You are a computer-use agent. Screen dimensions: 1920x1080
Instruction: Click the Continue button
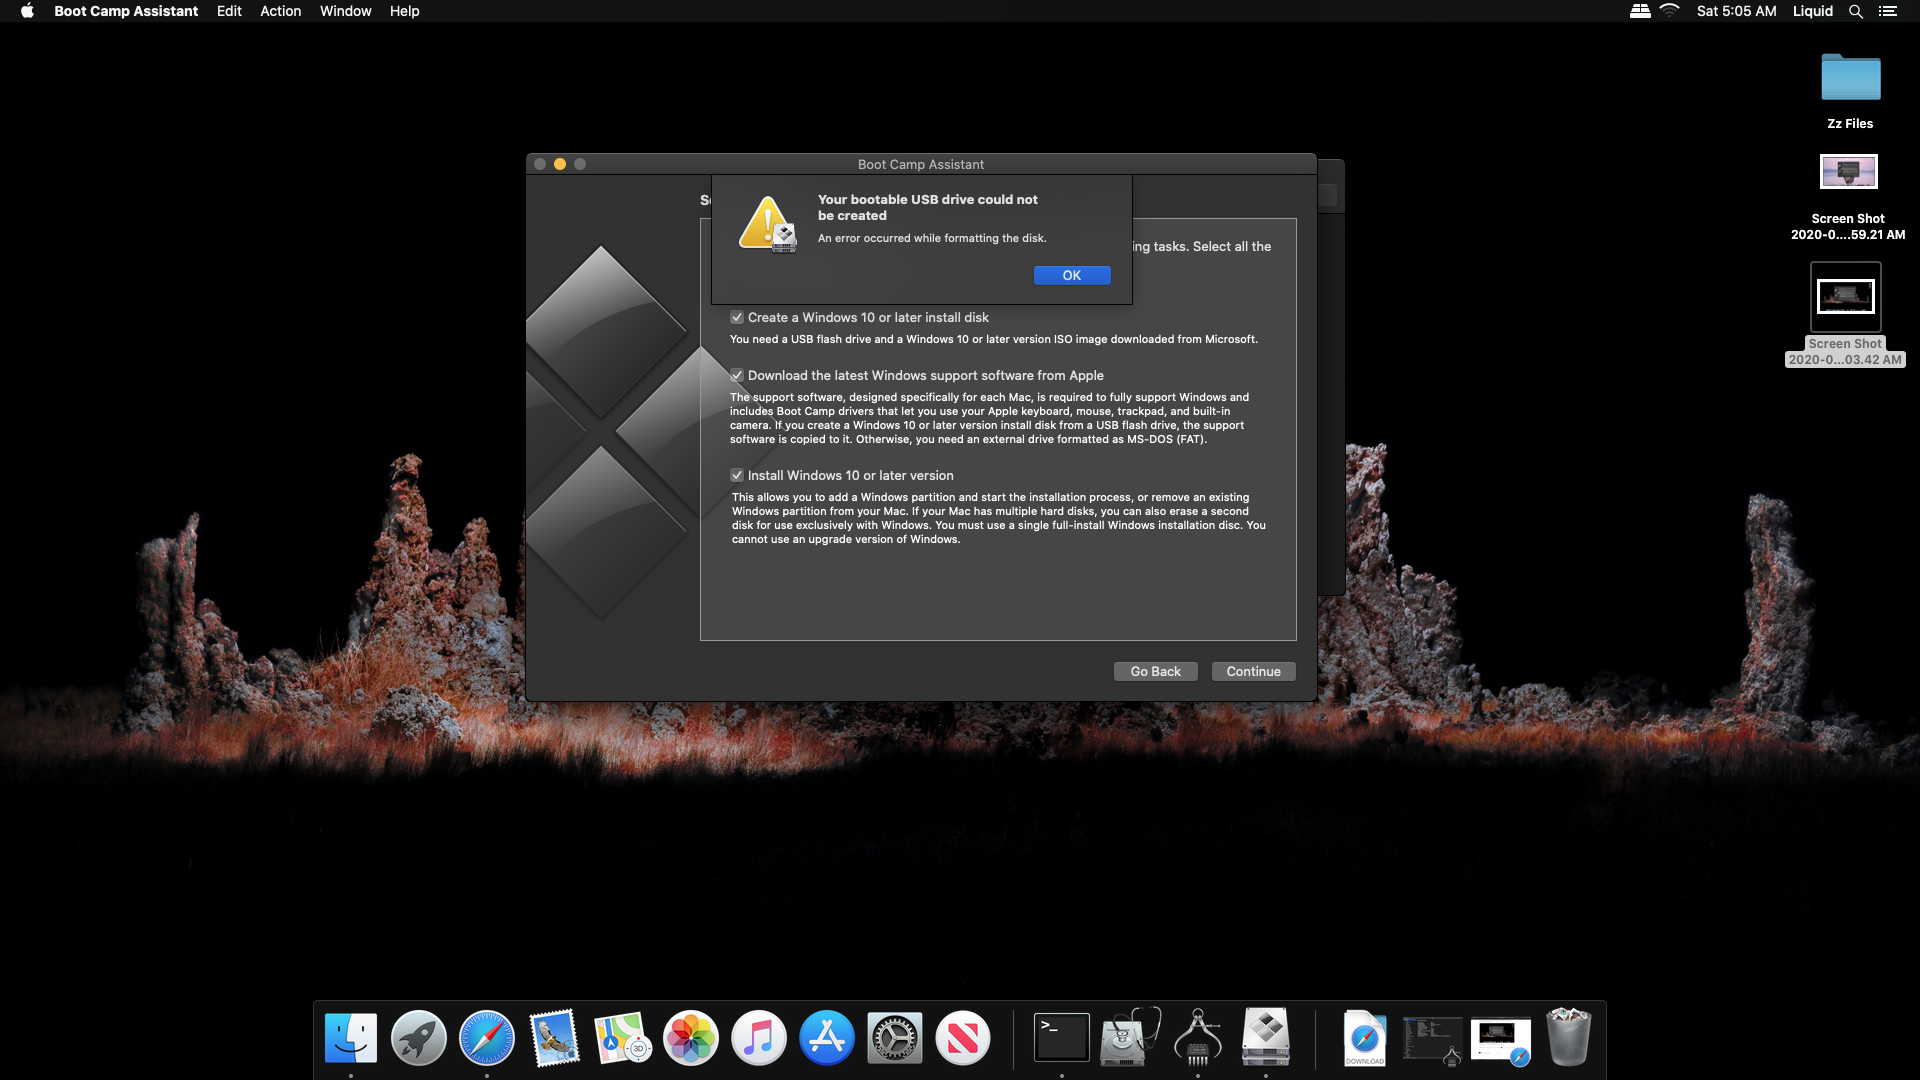click(1253, 671)
